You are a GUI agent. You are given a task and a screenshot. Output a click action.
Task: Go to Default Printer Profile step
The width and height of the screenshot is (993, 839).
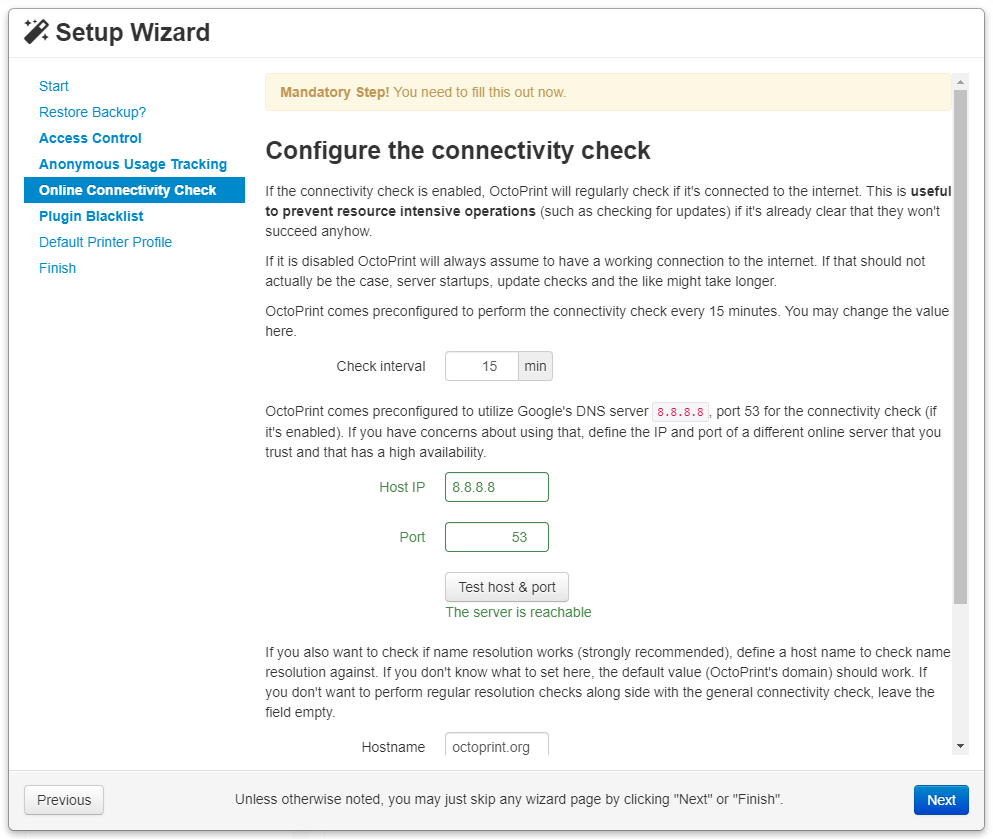tap(105, 242)
